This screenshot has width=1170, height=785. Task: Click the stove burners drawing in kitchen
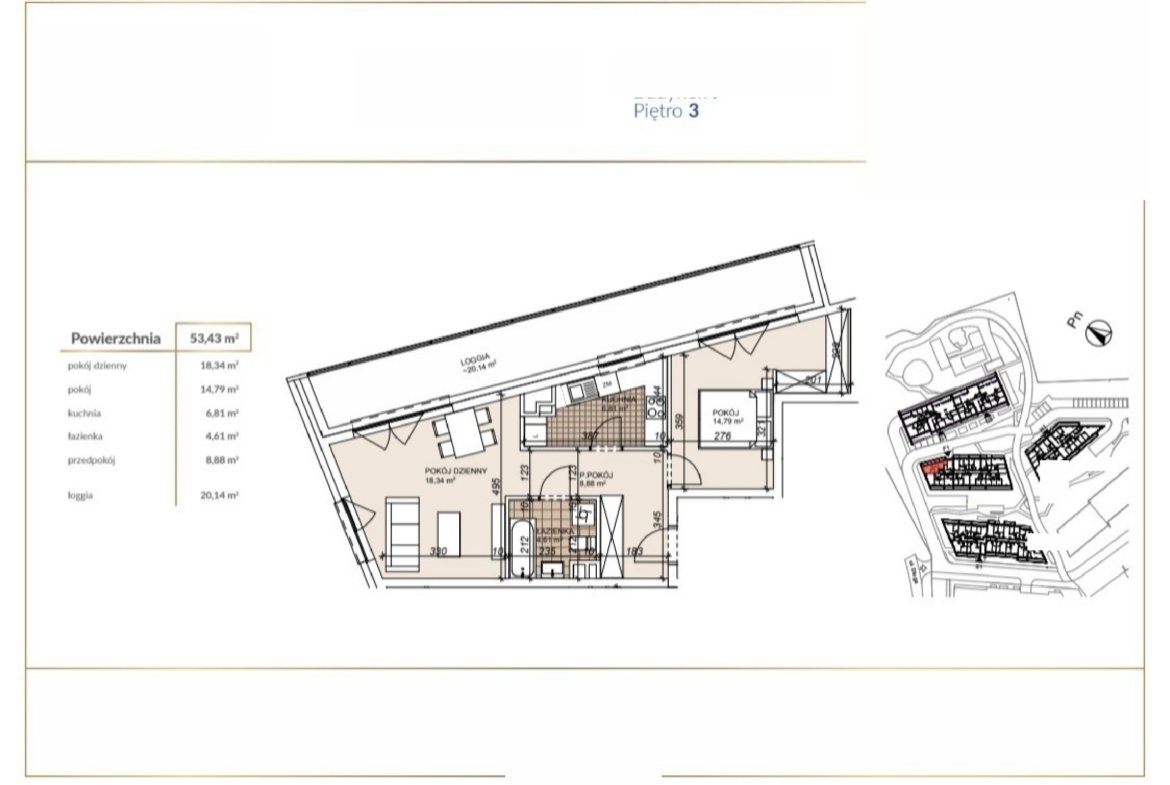pyautogui.click(x=656, y=407)
